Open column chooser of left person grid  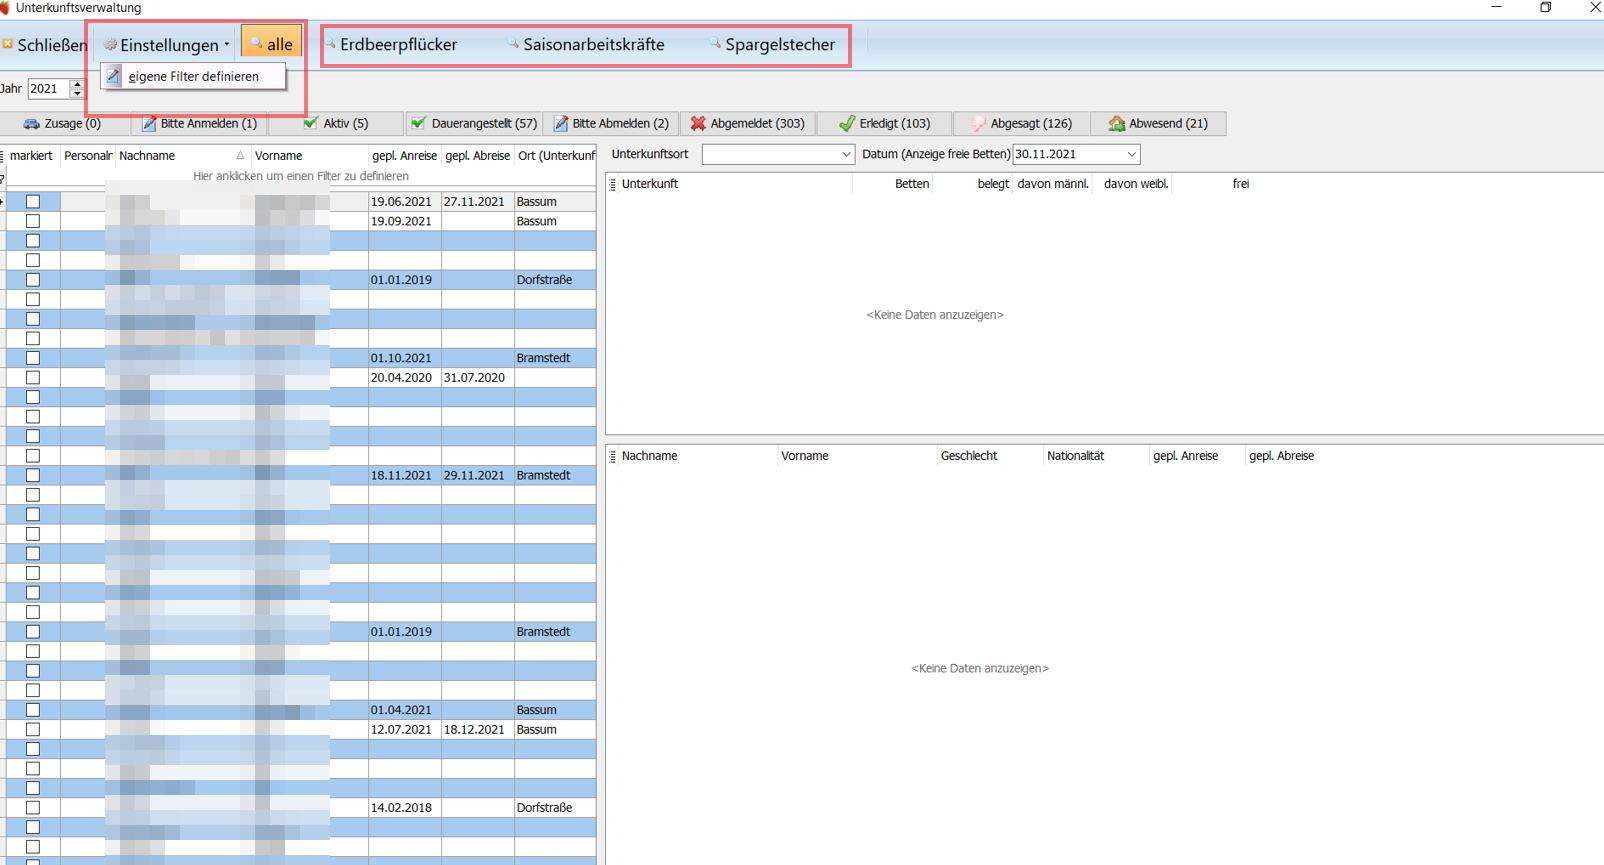pyautogui.click(x=2, y=156)
